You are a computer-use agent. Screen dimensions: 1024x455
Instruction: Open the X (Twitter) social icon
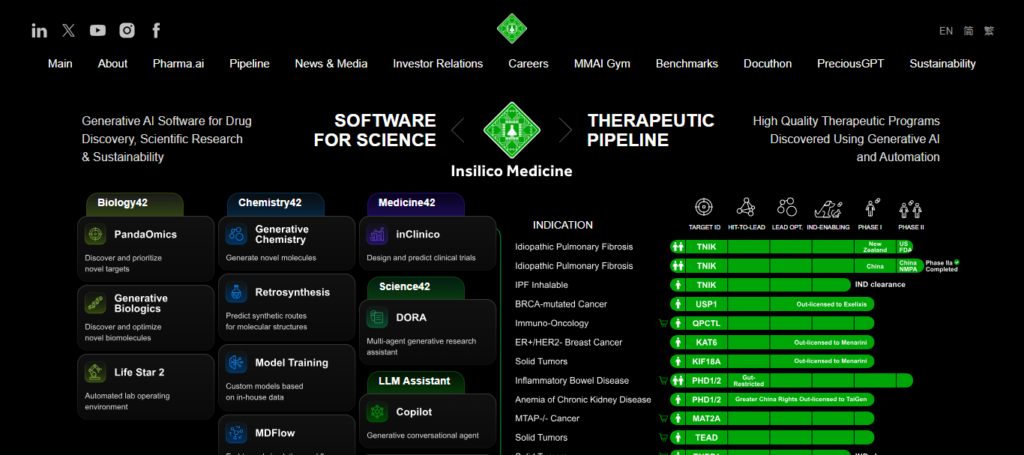point(69,30)
